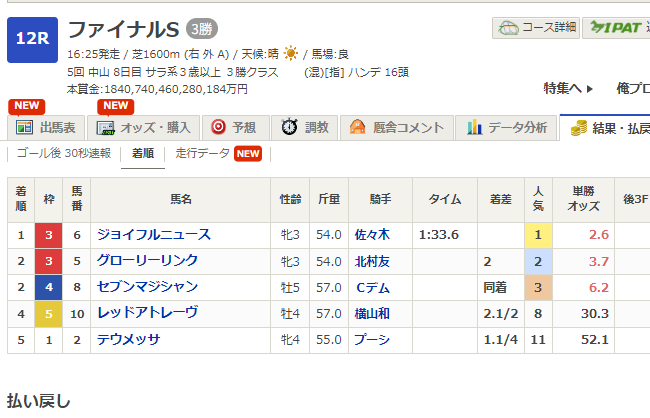Click the yellow popularity rank 1 cell
Image resolution: width=650 pixels, height=418 pixels.
pos(538,235)
